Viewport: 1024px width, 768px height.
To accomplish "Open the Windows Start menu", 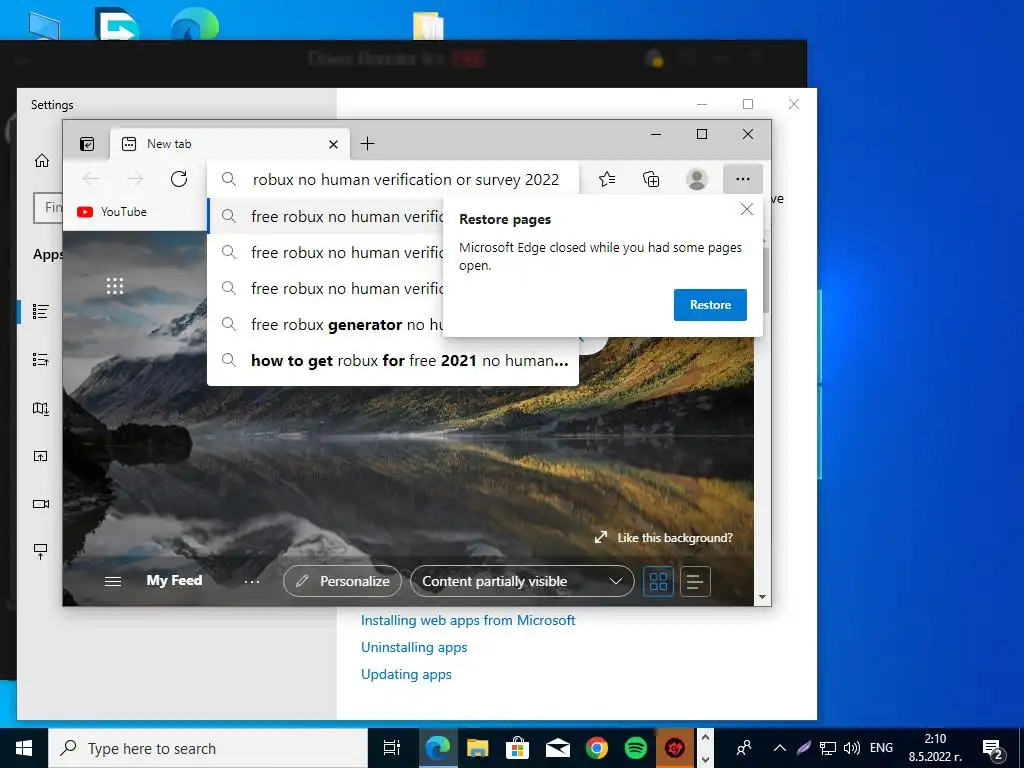I will (24, 748).
